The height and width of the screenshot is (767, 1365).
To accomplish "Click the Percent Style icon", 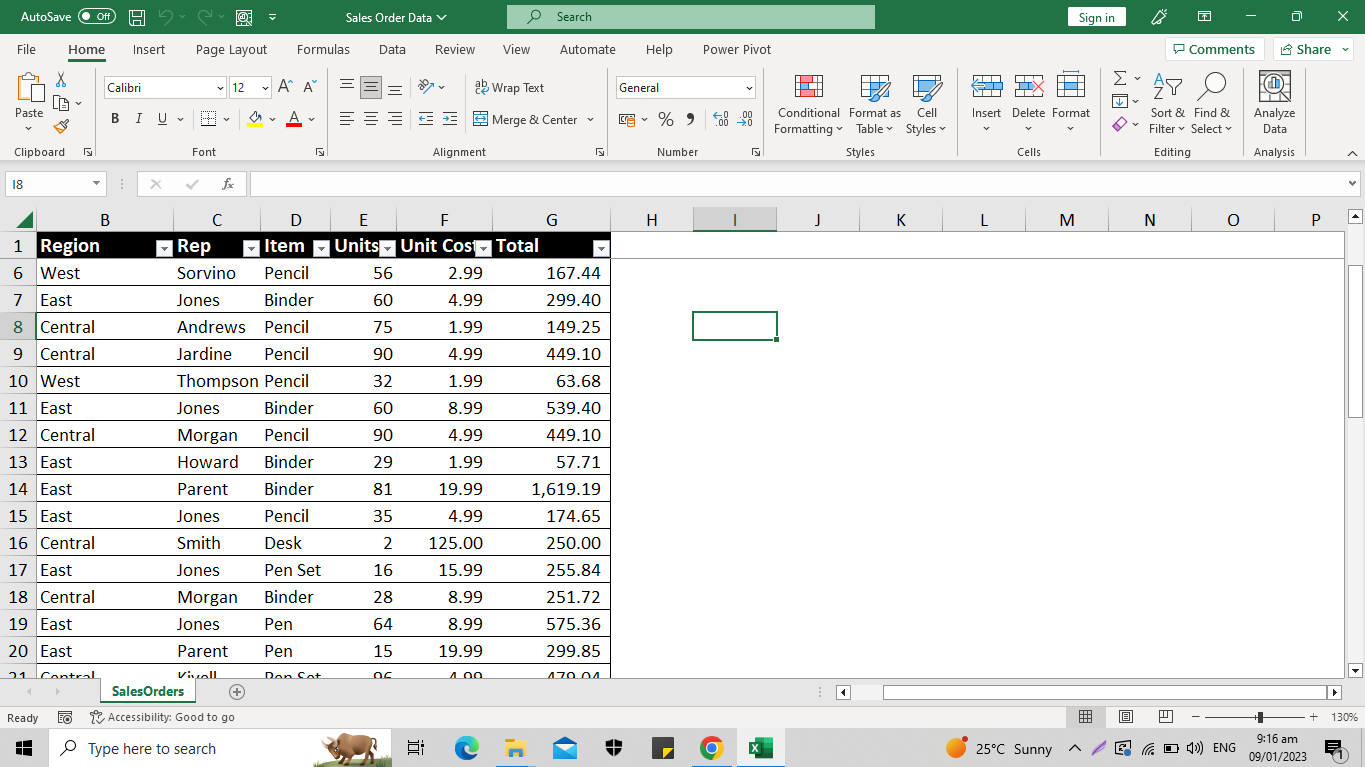I will 666,119.
